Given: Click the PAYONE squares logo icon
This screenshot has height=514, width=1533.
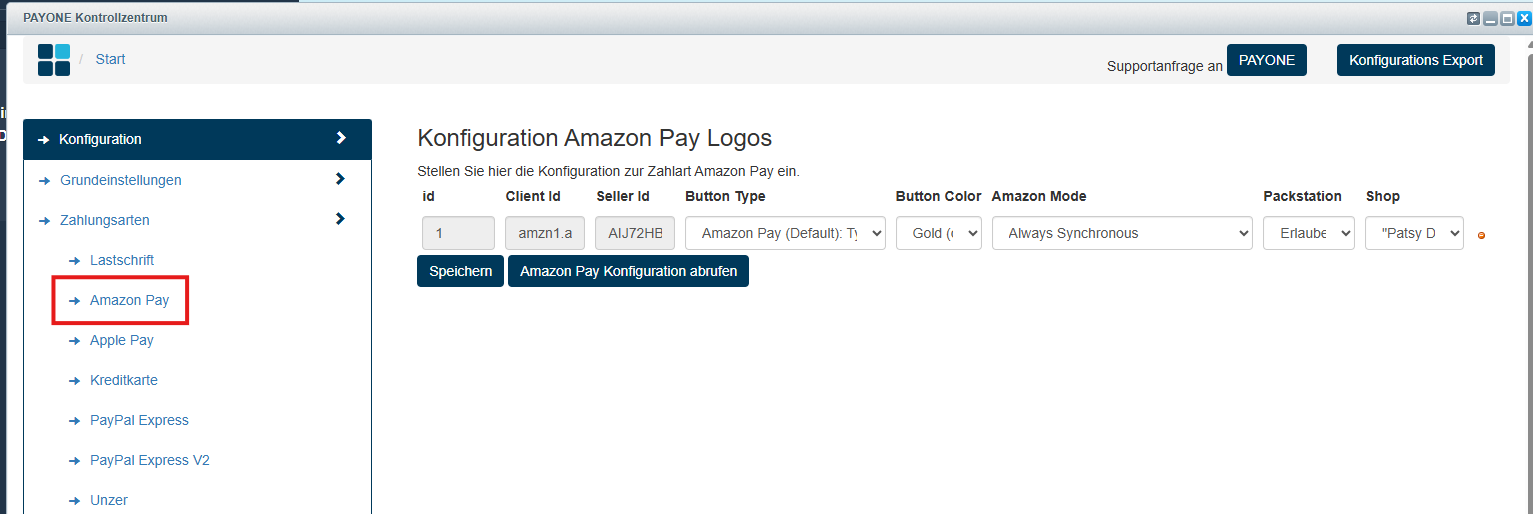Looking at the screenshot, I should tap(54, 60).
